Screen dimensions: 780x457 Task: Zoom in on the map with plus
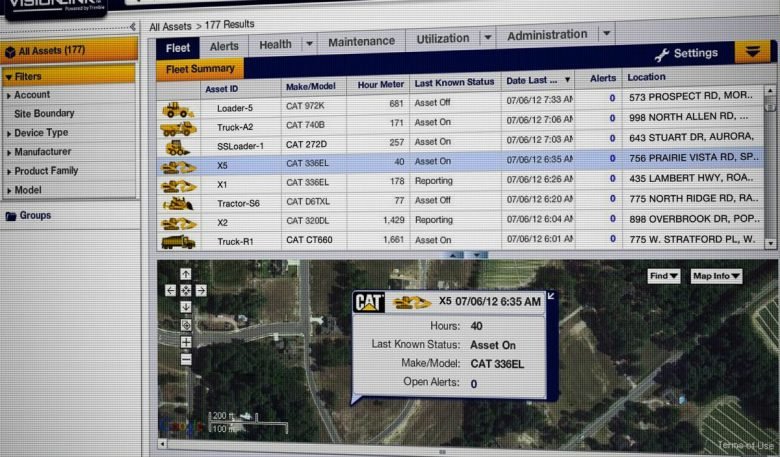click(x=186, y=342)
